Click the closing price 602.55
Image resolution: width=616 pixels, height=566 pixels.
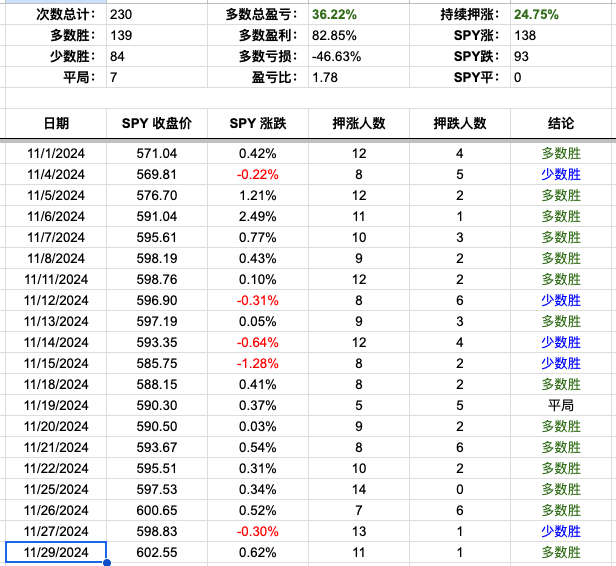pos(157,553)
